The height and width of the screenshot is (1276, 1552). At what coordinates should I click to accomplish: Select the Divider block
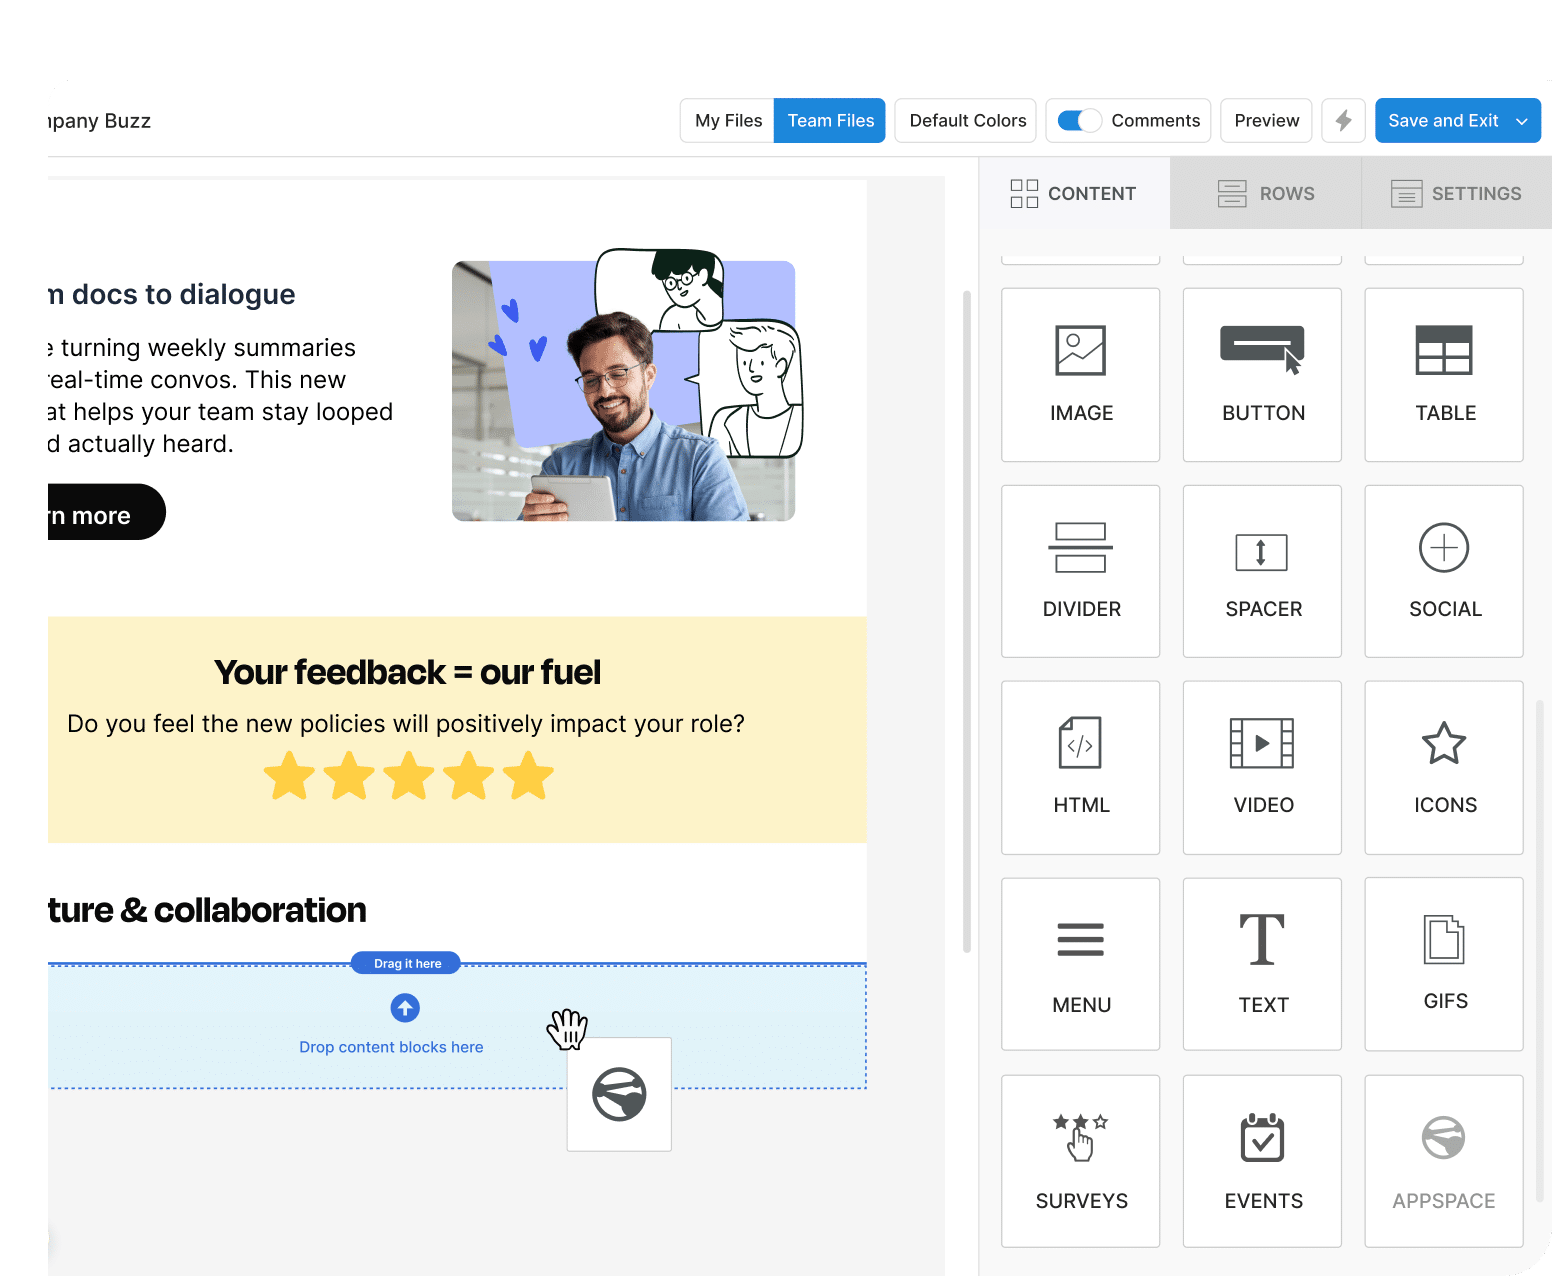pyautogui.click(x=1080, y=571)
